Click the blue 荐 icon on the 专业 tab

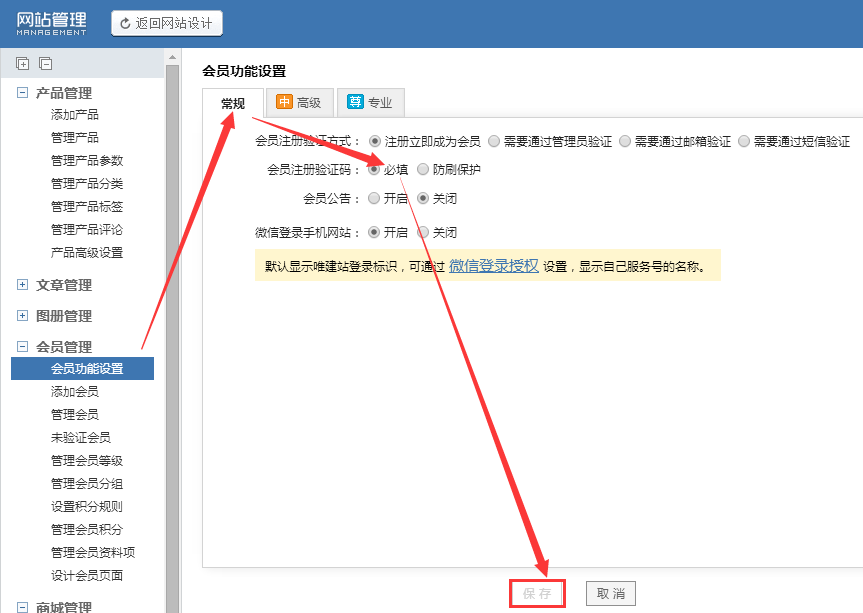(x=355, y=102)
